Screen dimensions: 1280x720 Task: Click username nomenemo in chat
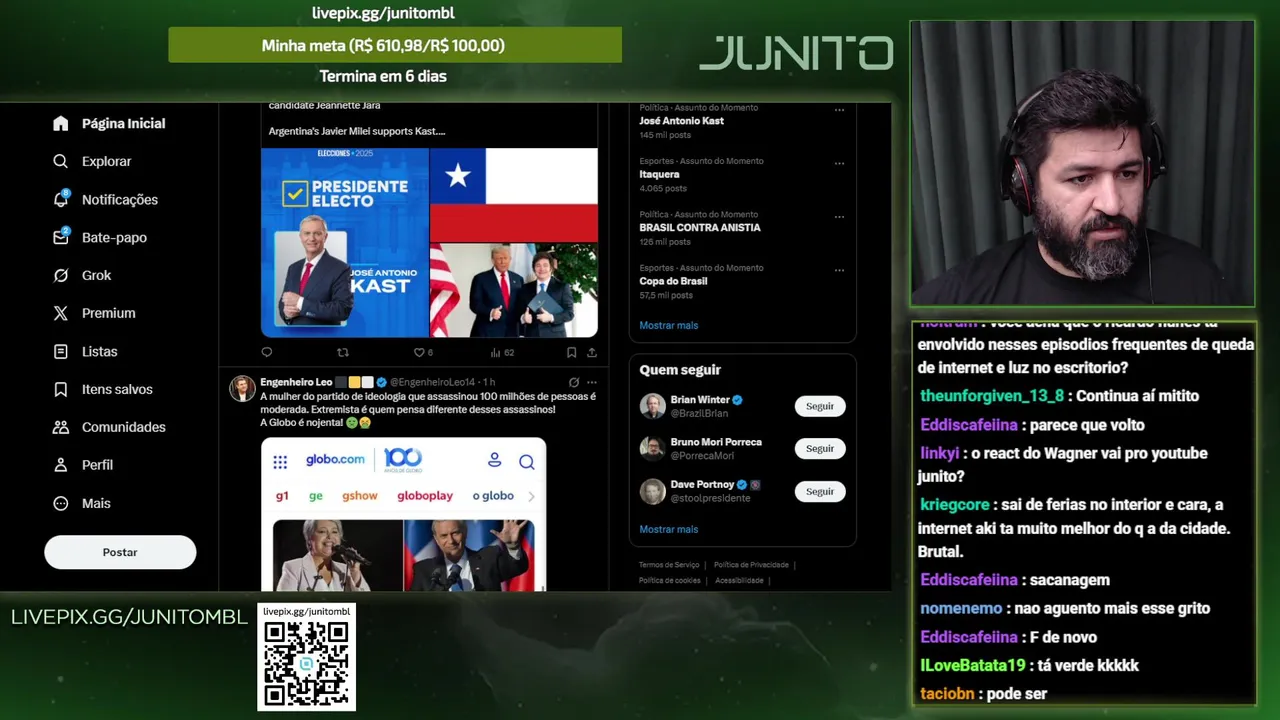[961, 608]
